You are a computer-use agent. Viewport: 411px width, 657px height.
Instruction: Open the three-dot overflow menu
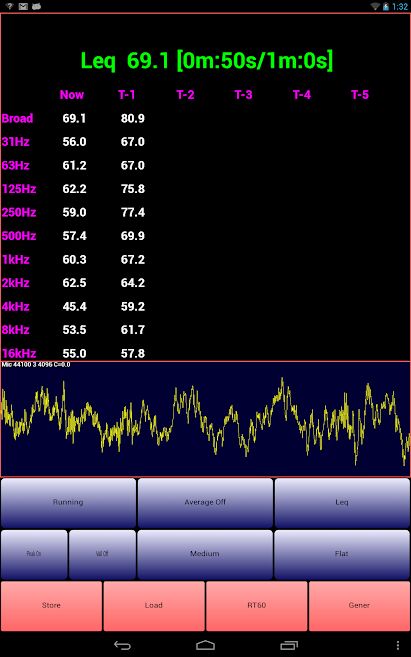point(398,645)
